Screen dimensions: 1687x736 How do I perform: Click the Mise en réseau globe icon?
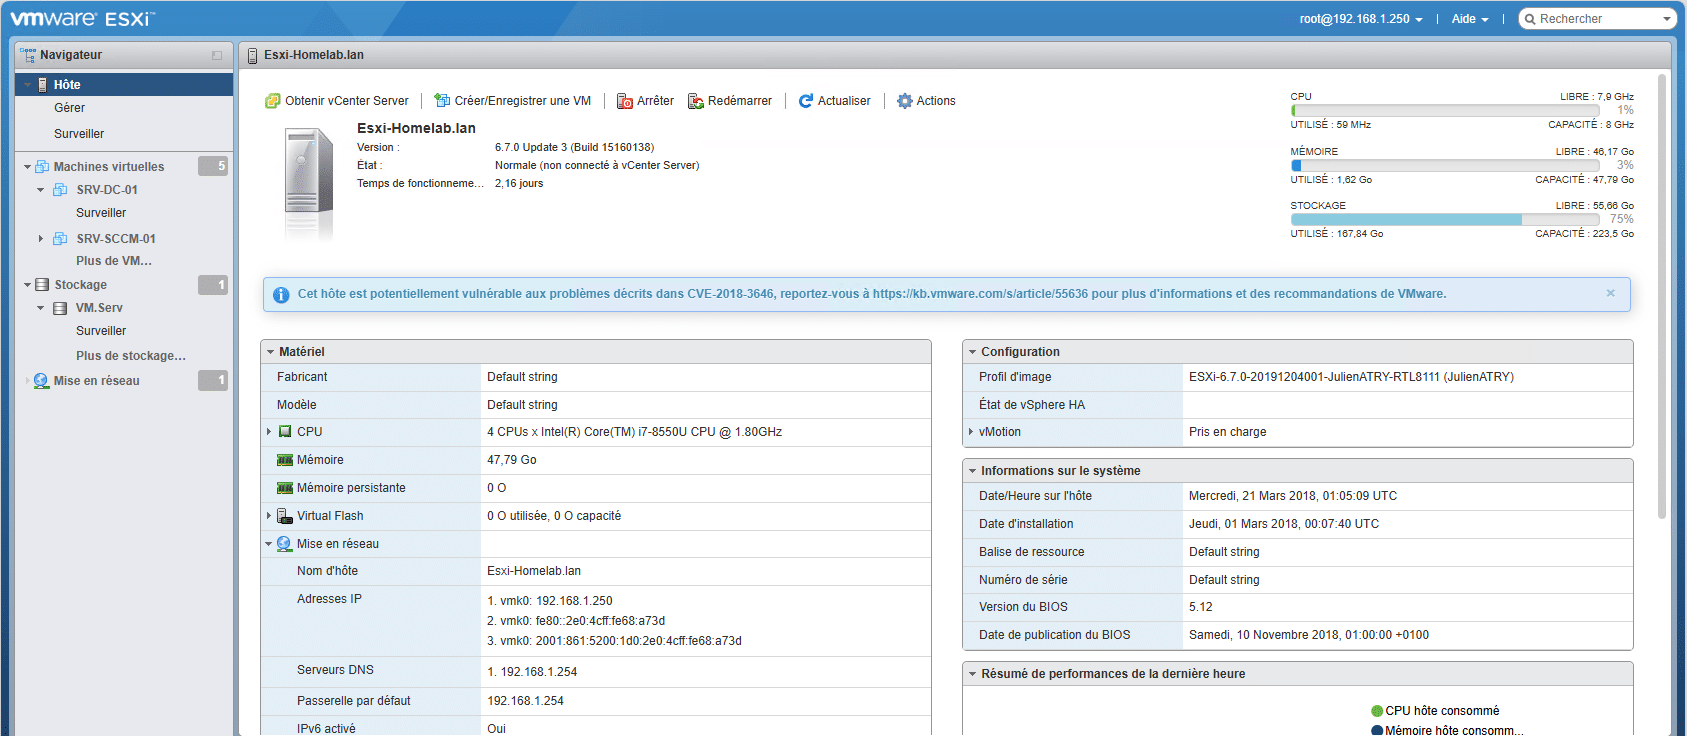click(41, 381)
